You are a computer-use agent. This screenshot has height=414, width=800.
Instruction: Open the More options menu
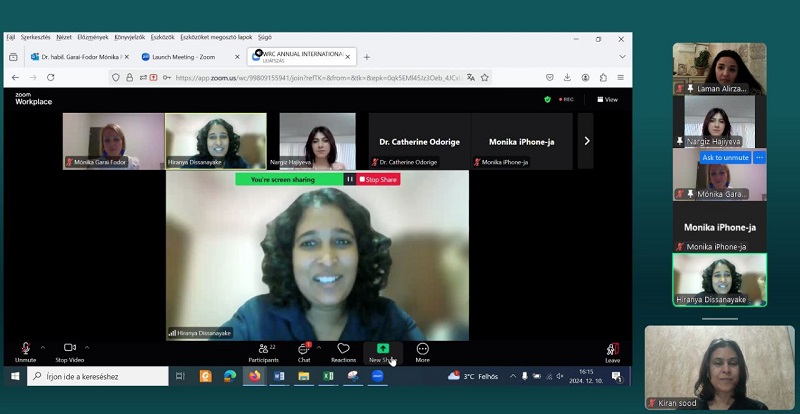422,352
